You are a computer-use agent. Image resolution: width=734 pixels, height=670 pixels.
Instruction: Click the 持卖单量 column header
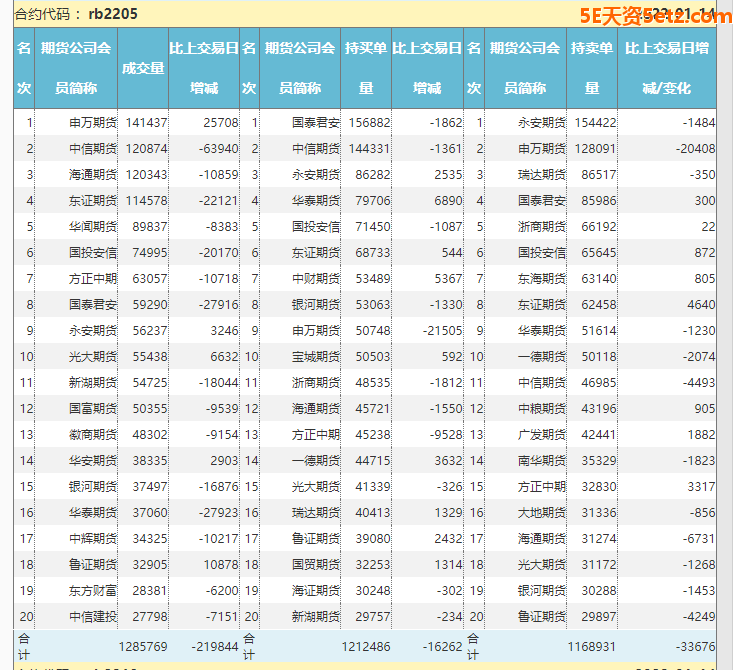[x=591, y=68]
